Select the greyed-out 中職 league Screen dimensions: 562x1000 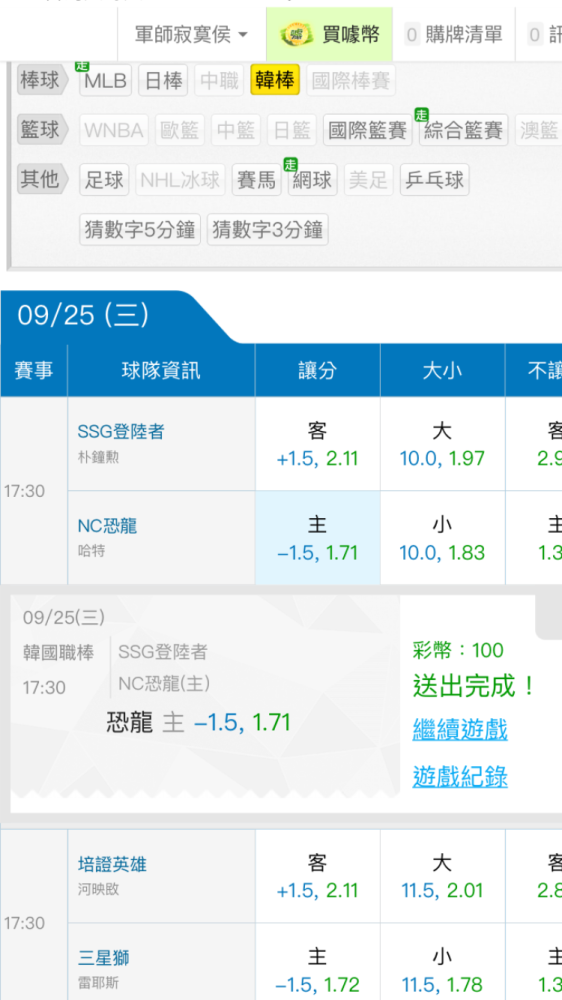point(219,81)
